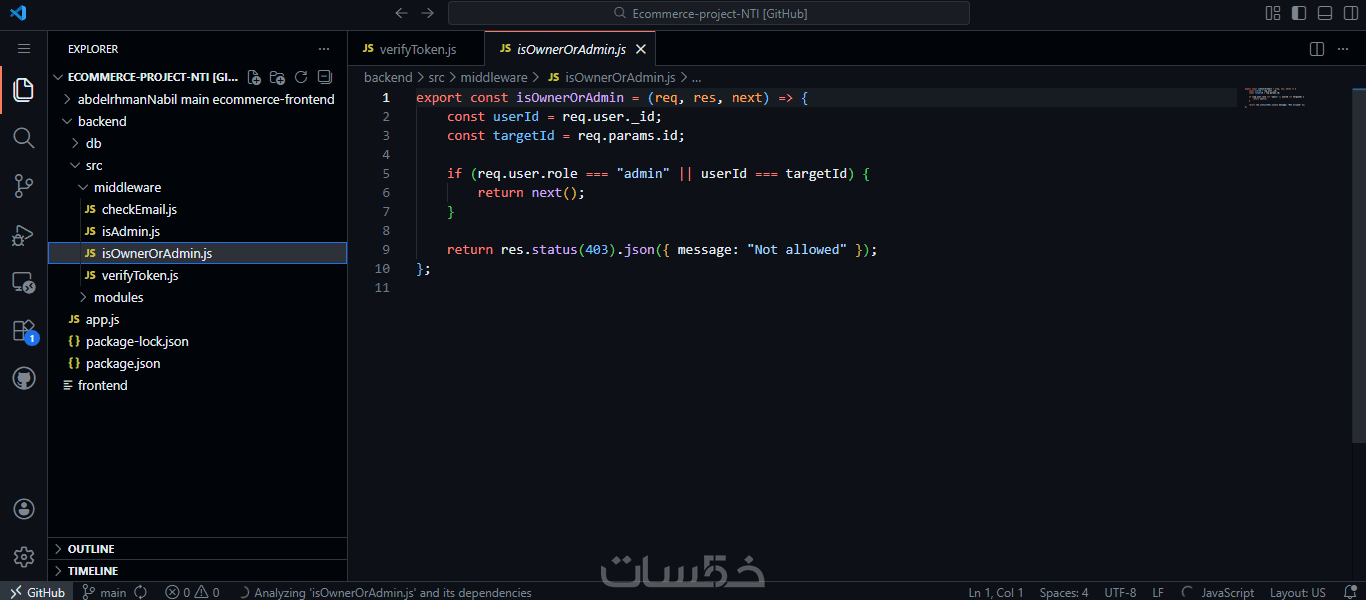Expand the OUTLINE section
The height and width of the screenshot is (600, 1366).
(197, 549)
